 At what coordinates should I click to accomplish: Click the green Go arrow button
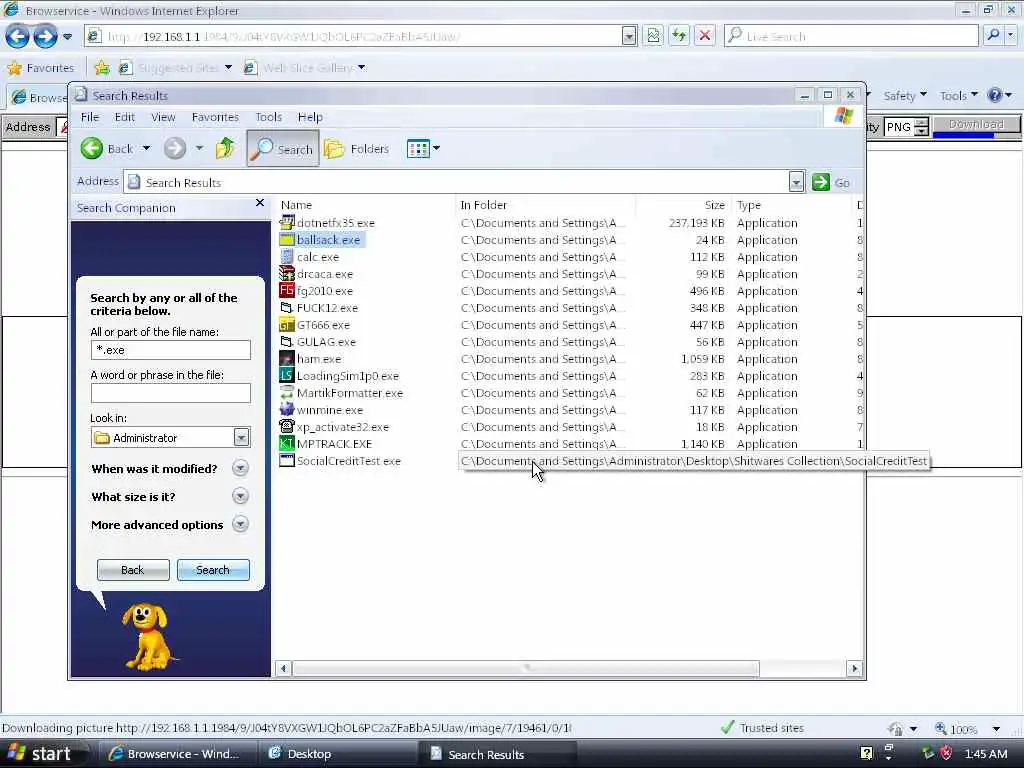(821, 183)
